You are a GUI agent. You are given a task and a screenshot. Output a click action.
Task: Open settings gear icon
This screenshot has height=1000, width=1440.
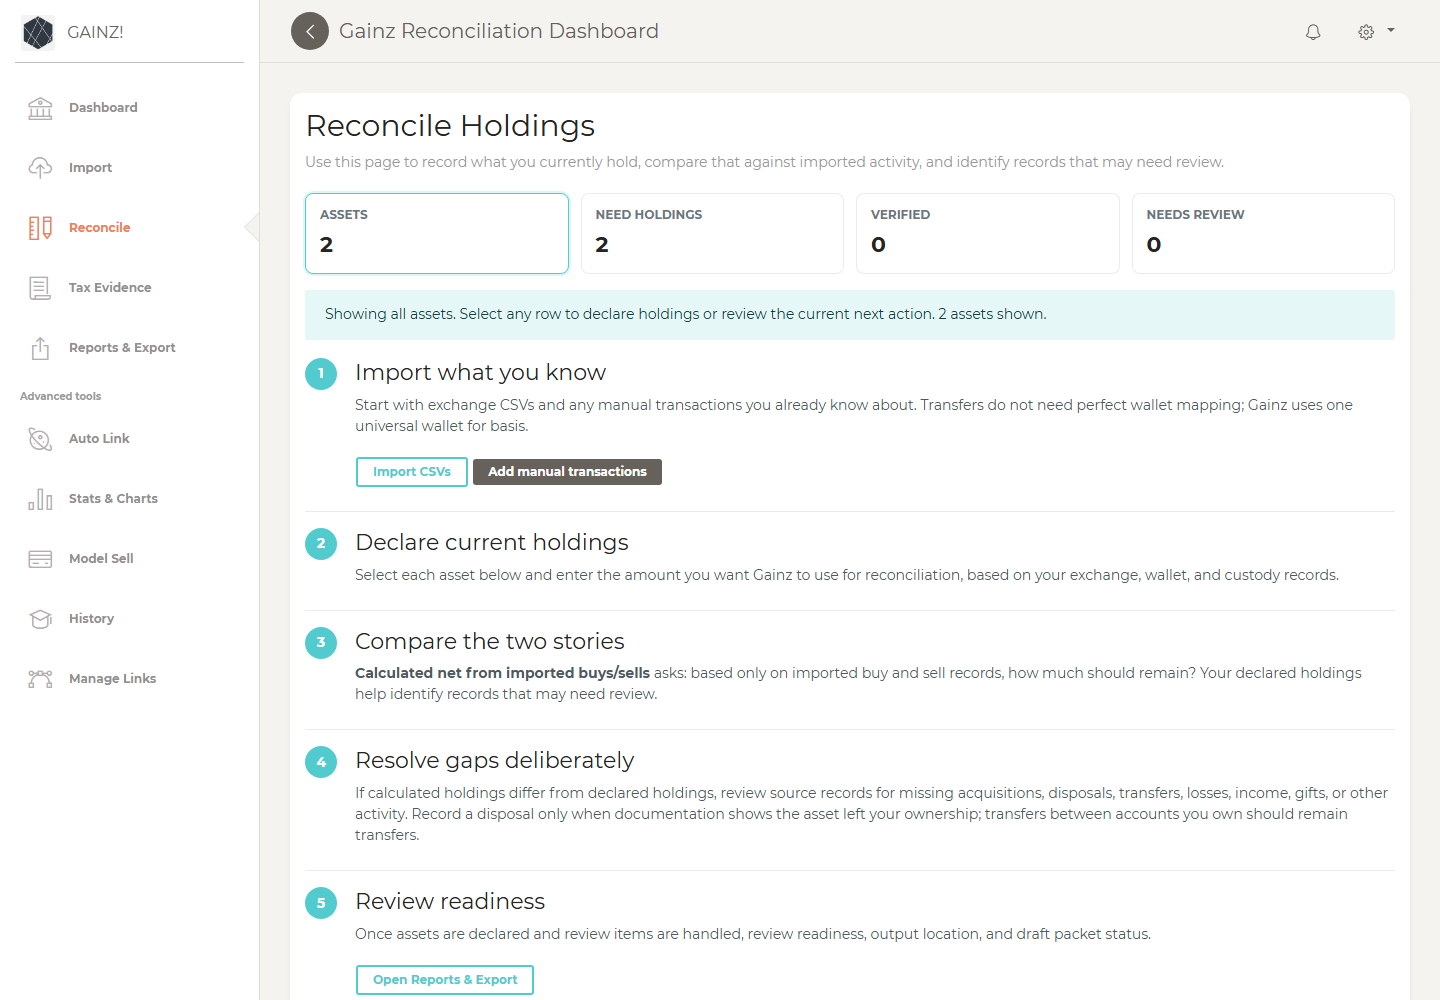[x=1366, y=32]
